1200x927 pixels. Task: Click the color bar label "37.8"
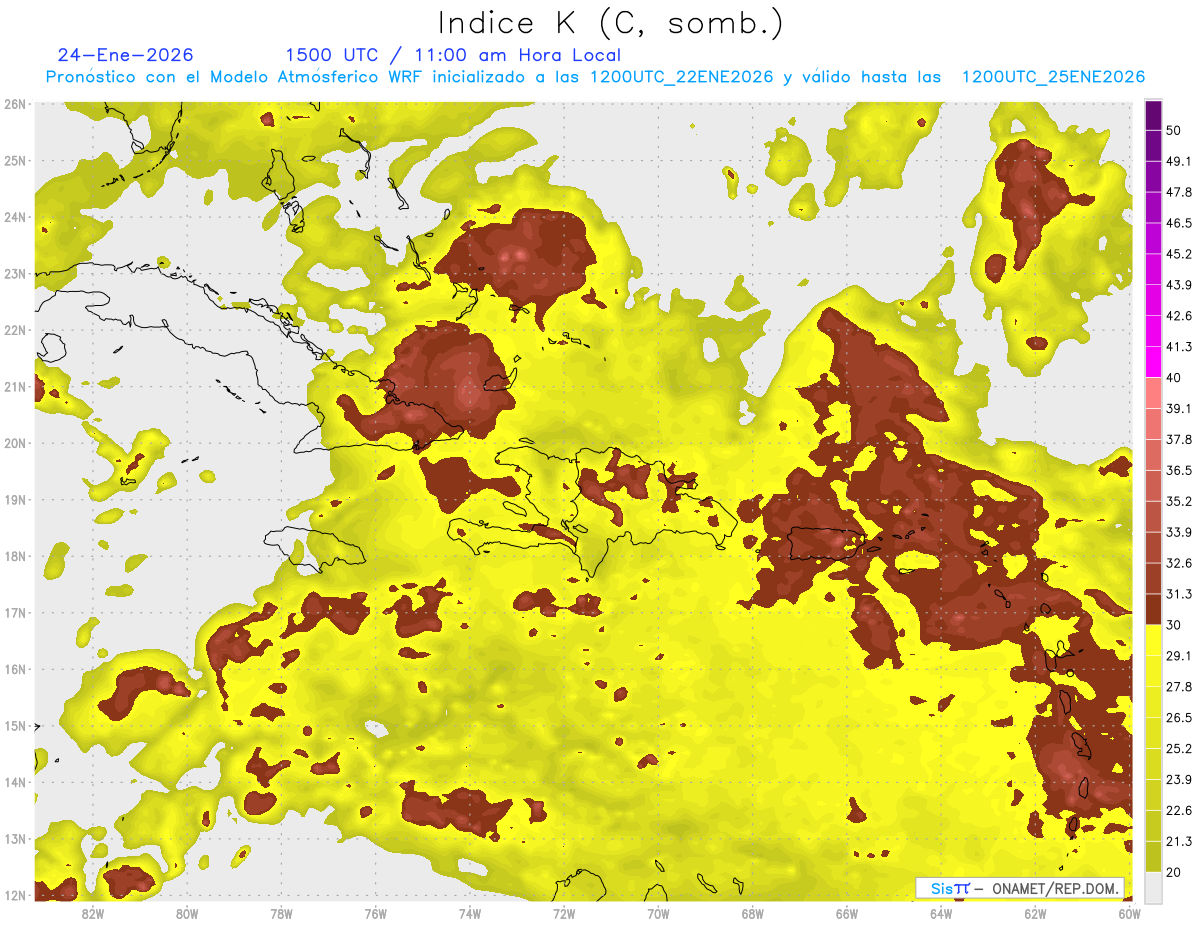[1178, 439]
